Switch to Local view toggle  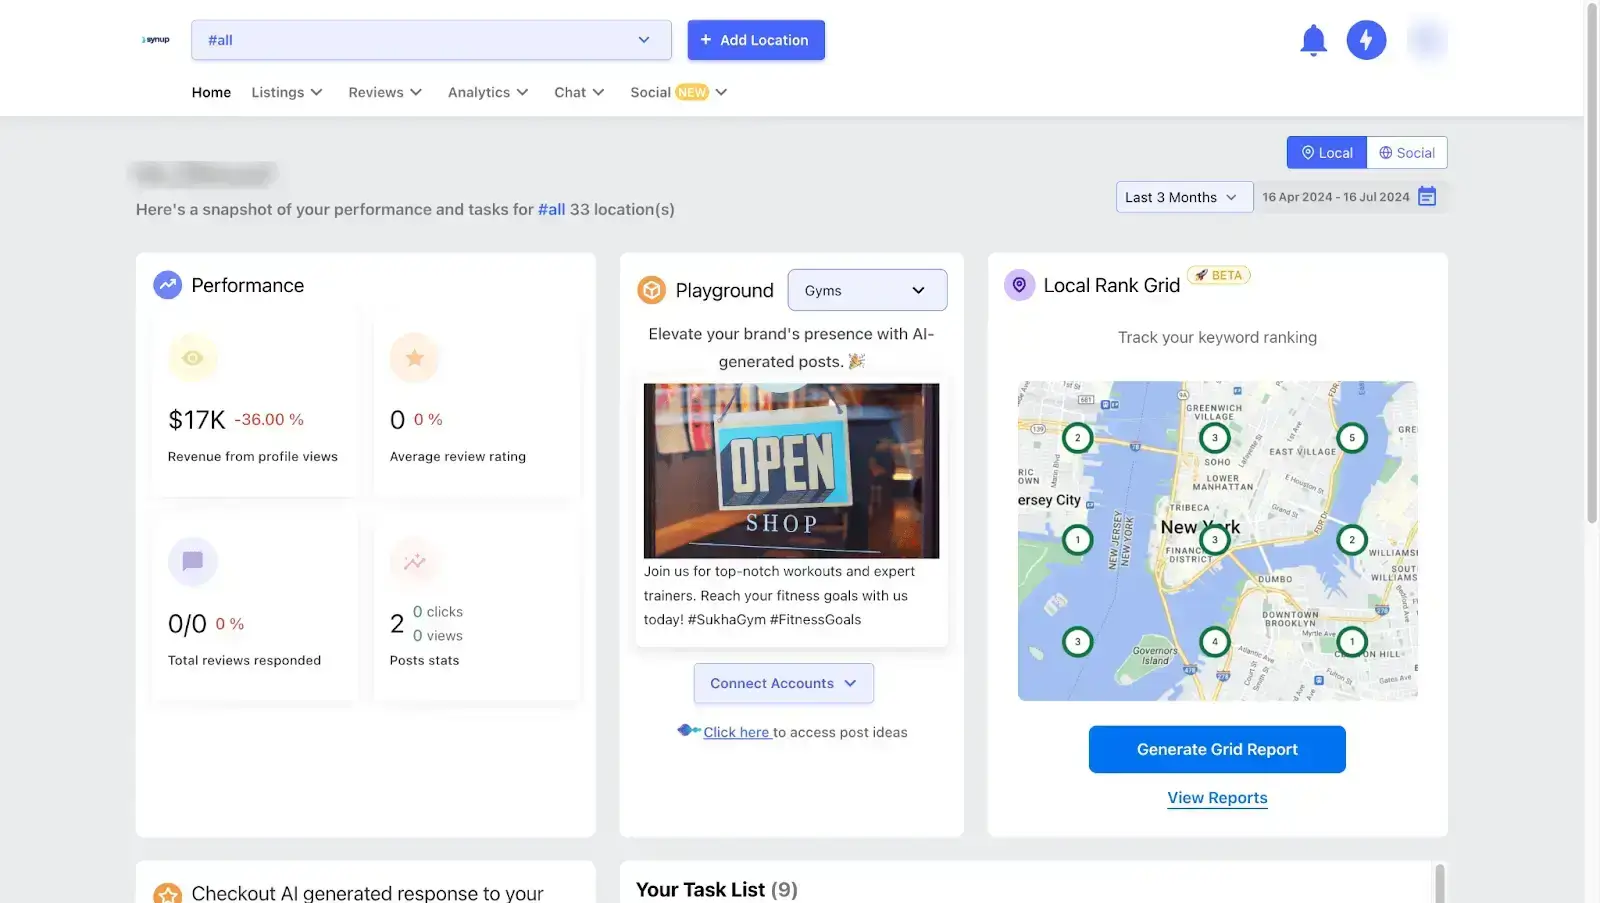click(1327, 152)
